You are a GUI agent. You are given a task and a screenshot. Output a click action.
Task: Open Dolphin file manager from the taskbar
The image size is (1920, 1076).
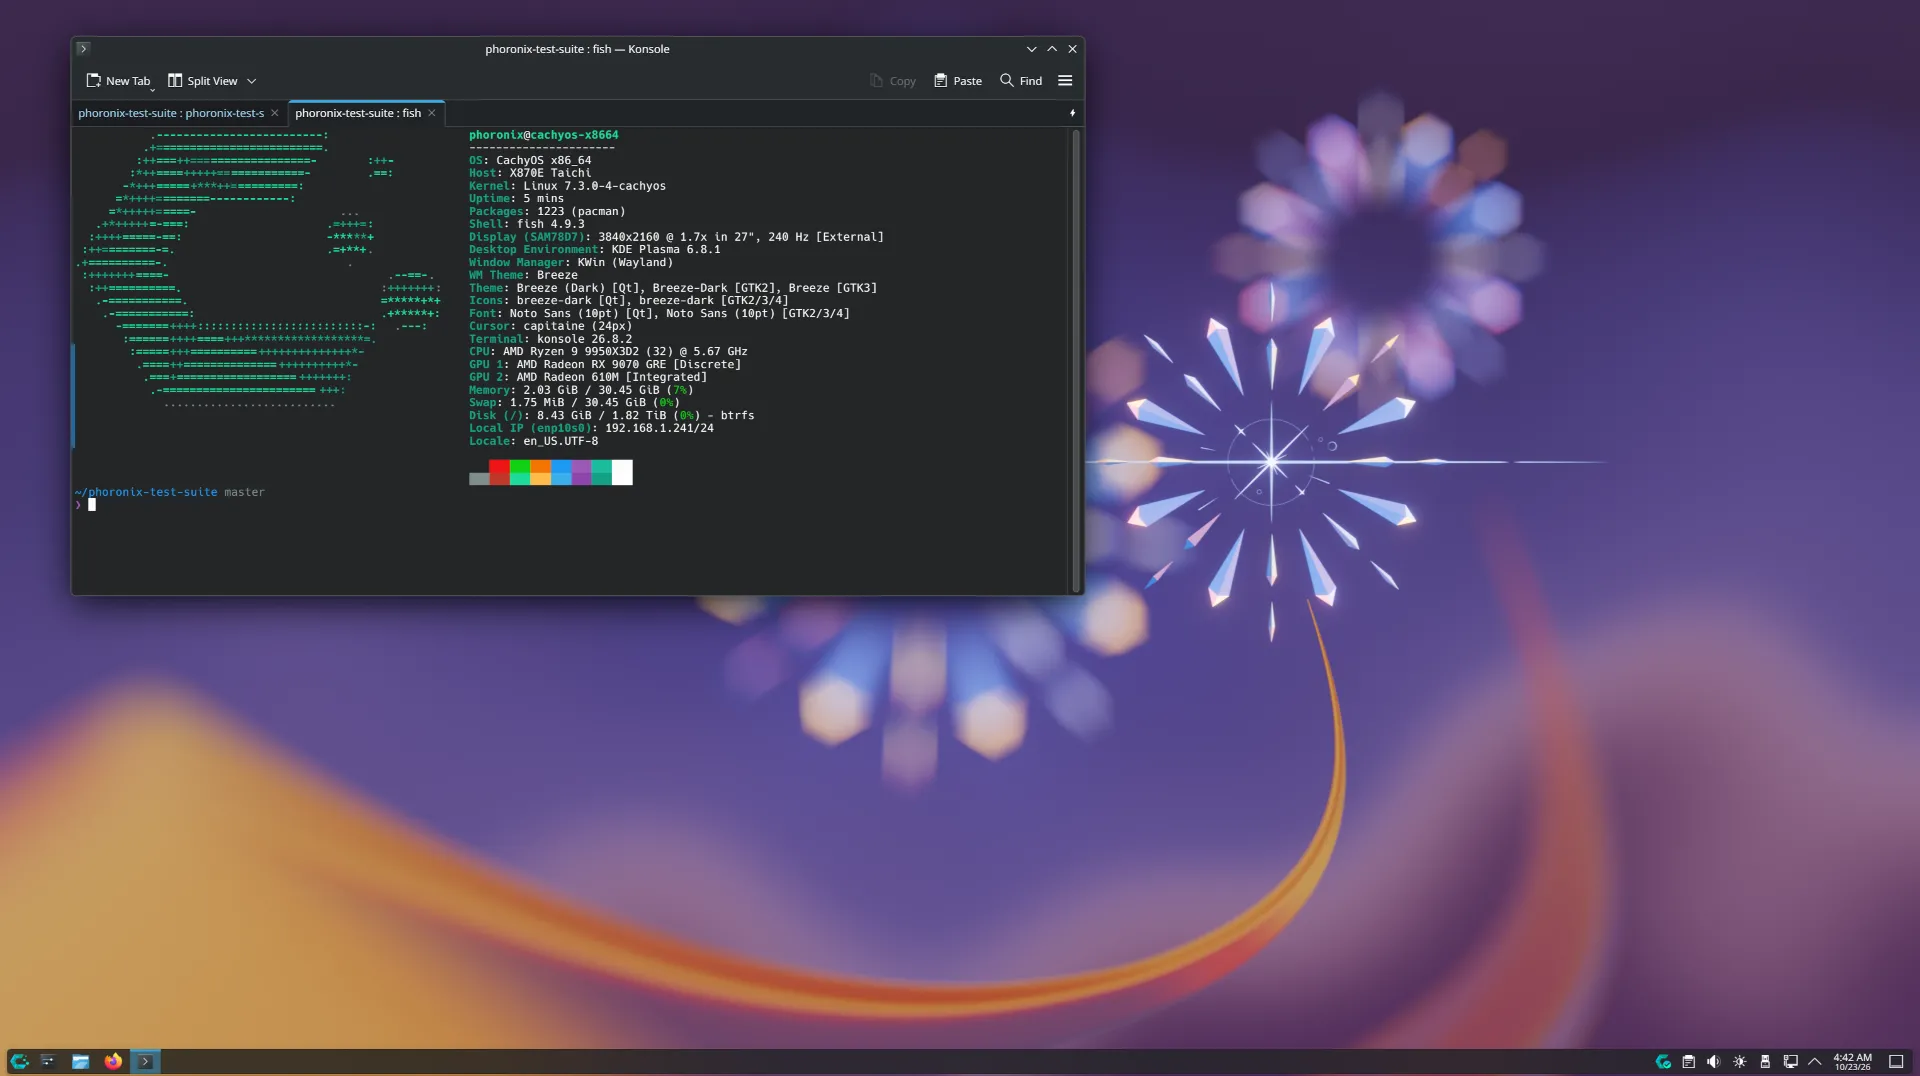point(81,1061)
